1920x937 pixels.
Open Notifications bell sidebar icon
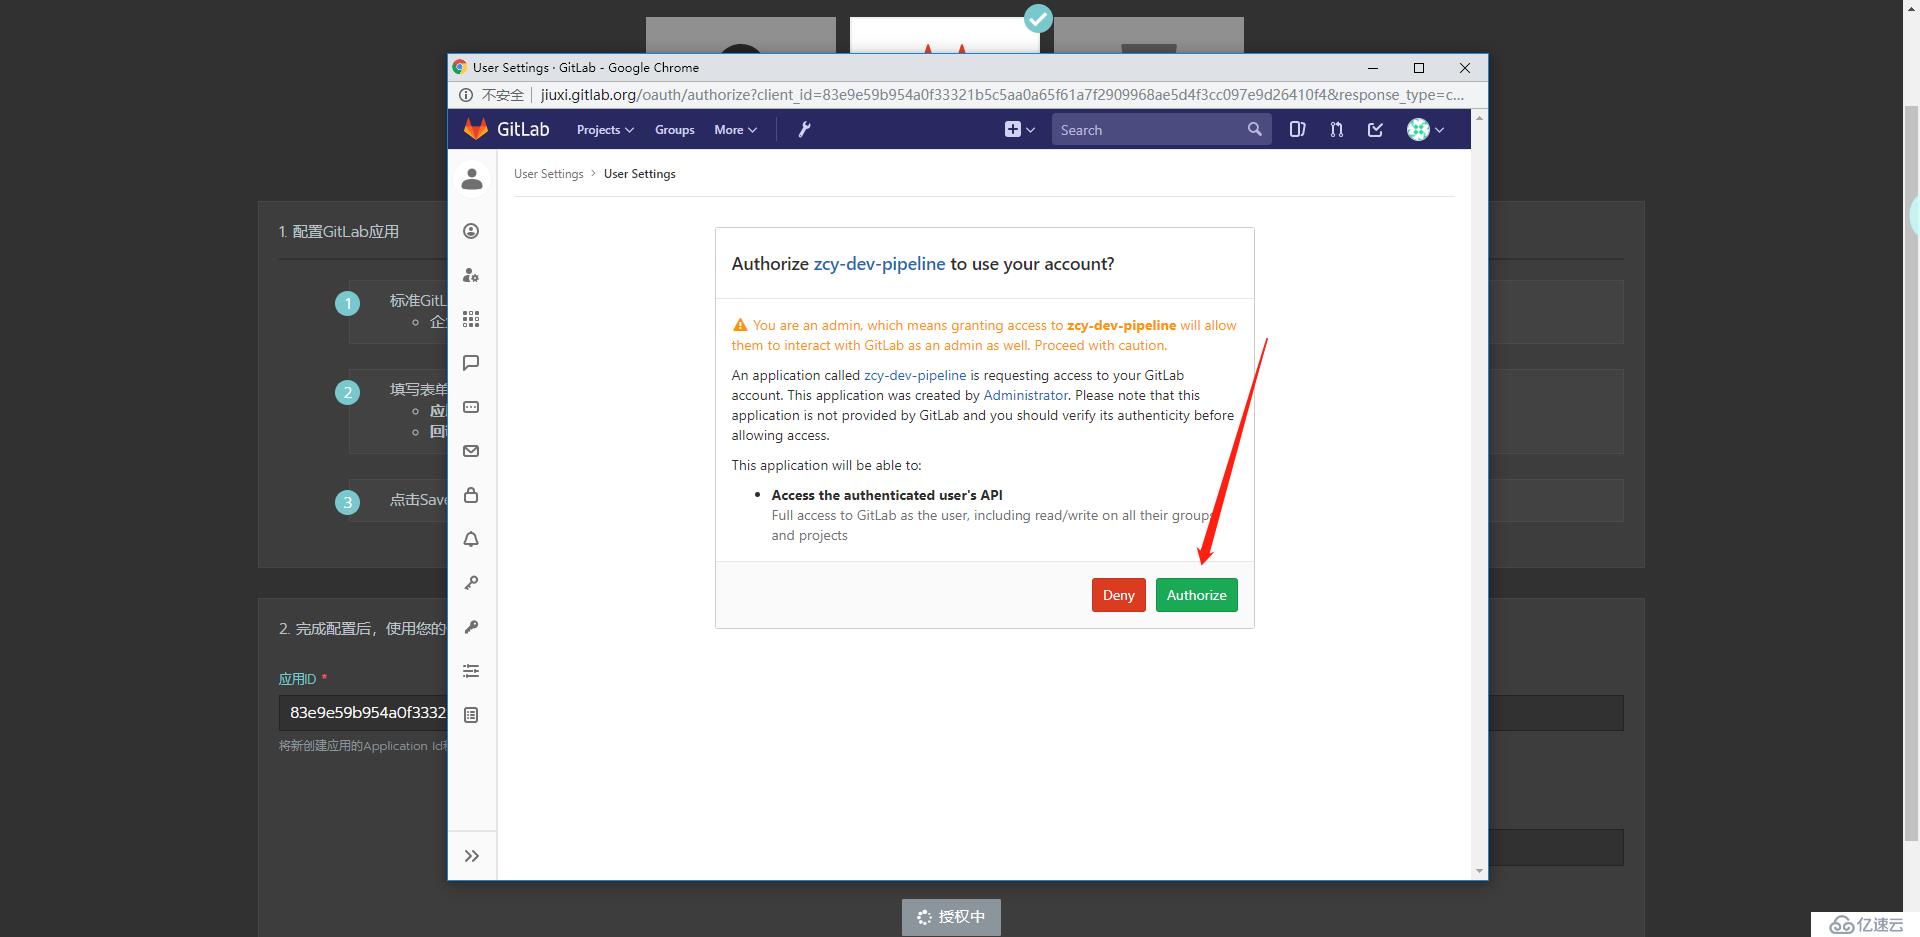click(x=471, y=539)
